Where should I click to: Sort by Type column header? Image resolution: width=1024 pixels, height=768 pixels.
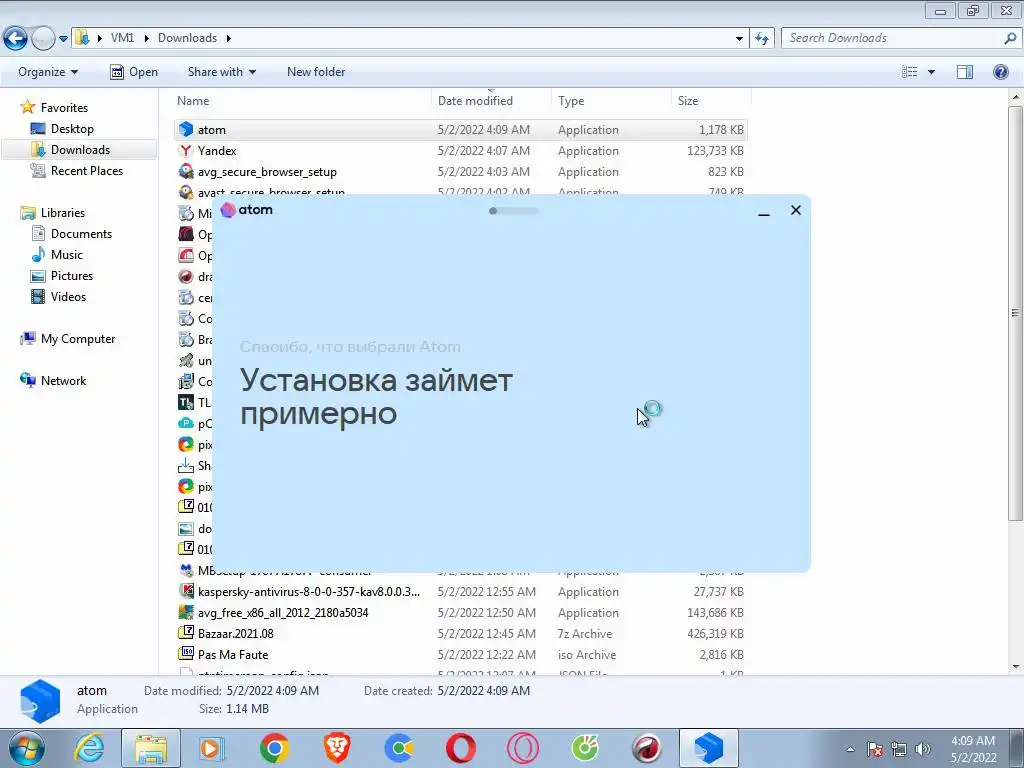pos(571,101)
